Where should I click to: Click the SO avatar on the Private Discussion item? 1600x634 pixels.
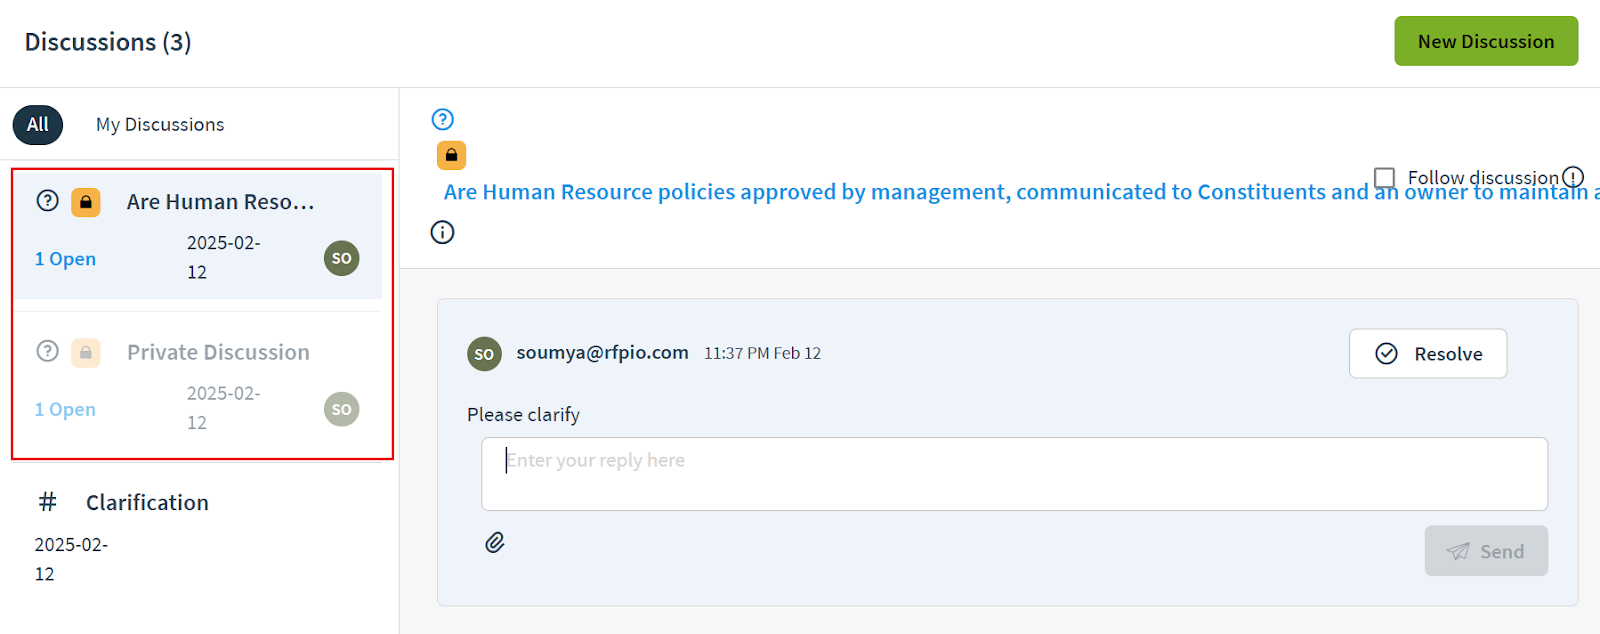pos(341,409)
